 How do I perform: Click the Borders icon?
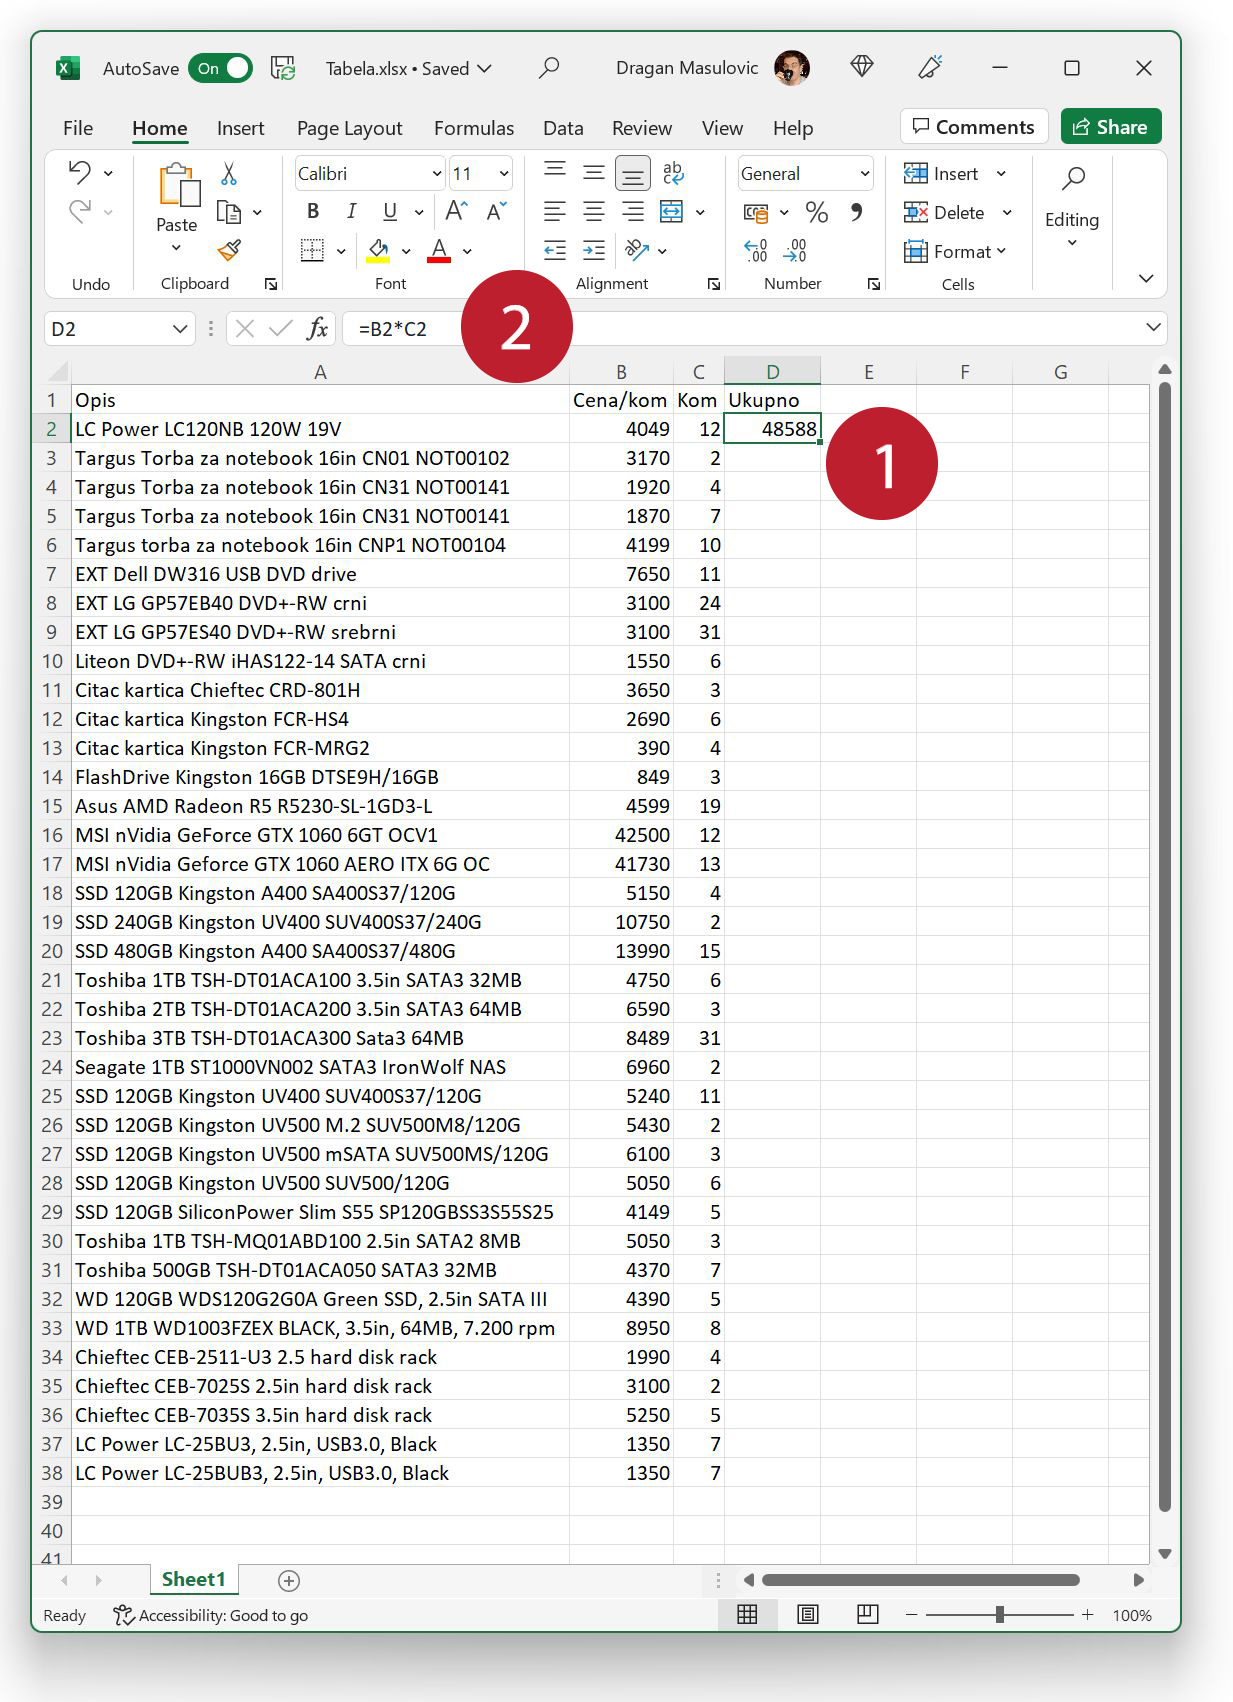coord(313,250)
